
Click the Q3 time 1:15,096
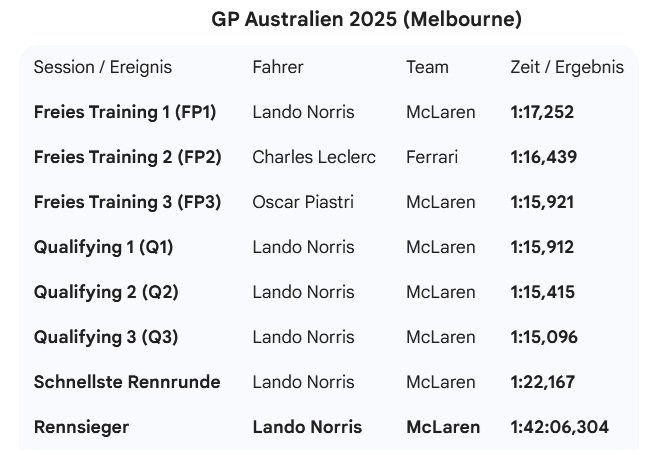[x=544, y=337]
